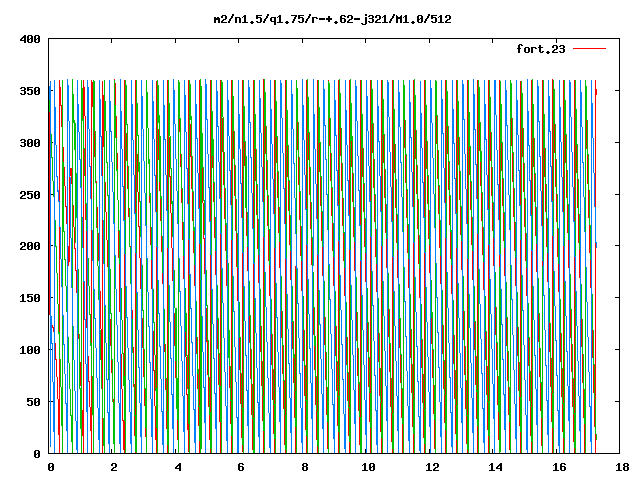
Task: Click y-axis label 350
Action: pos(30,91)
